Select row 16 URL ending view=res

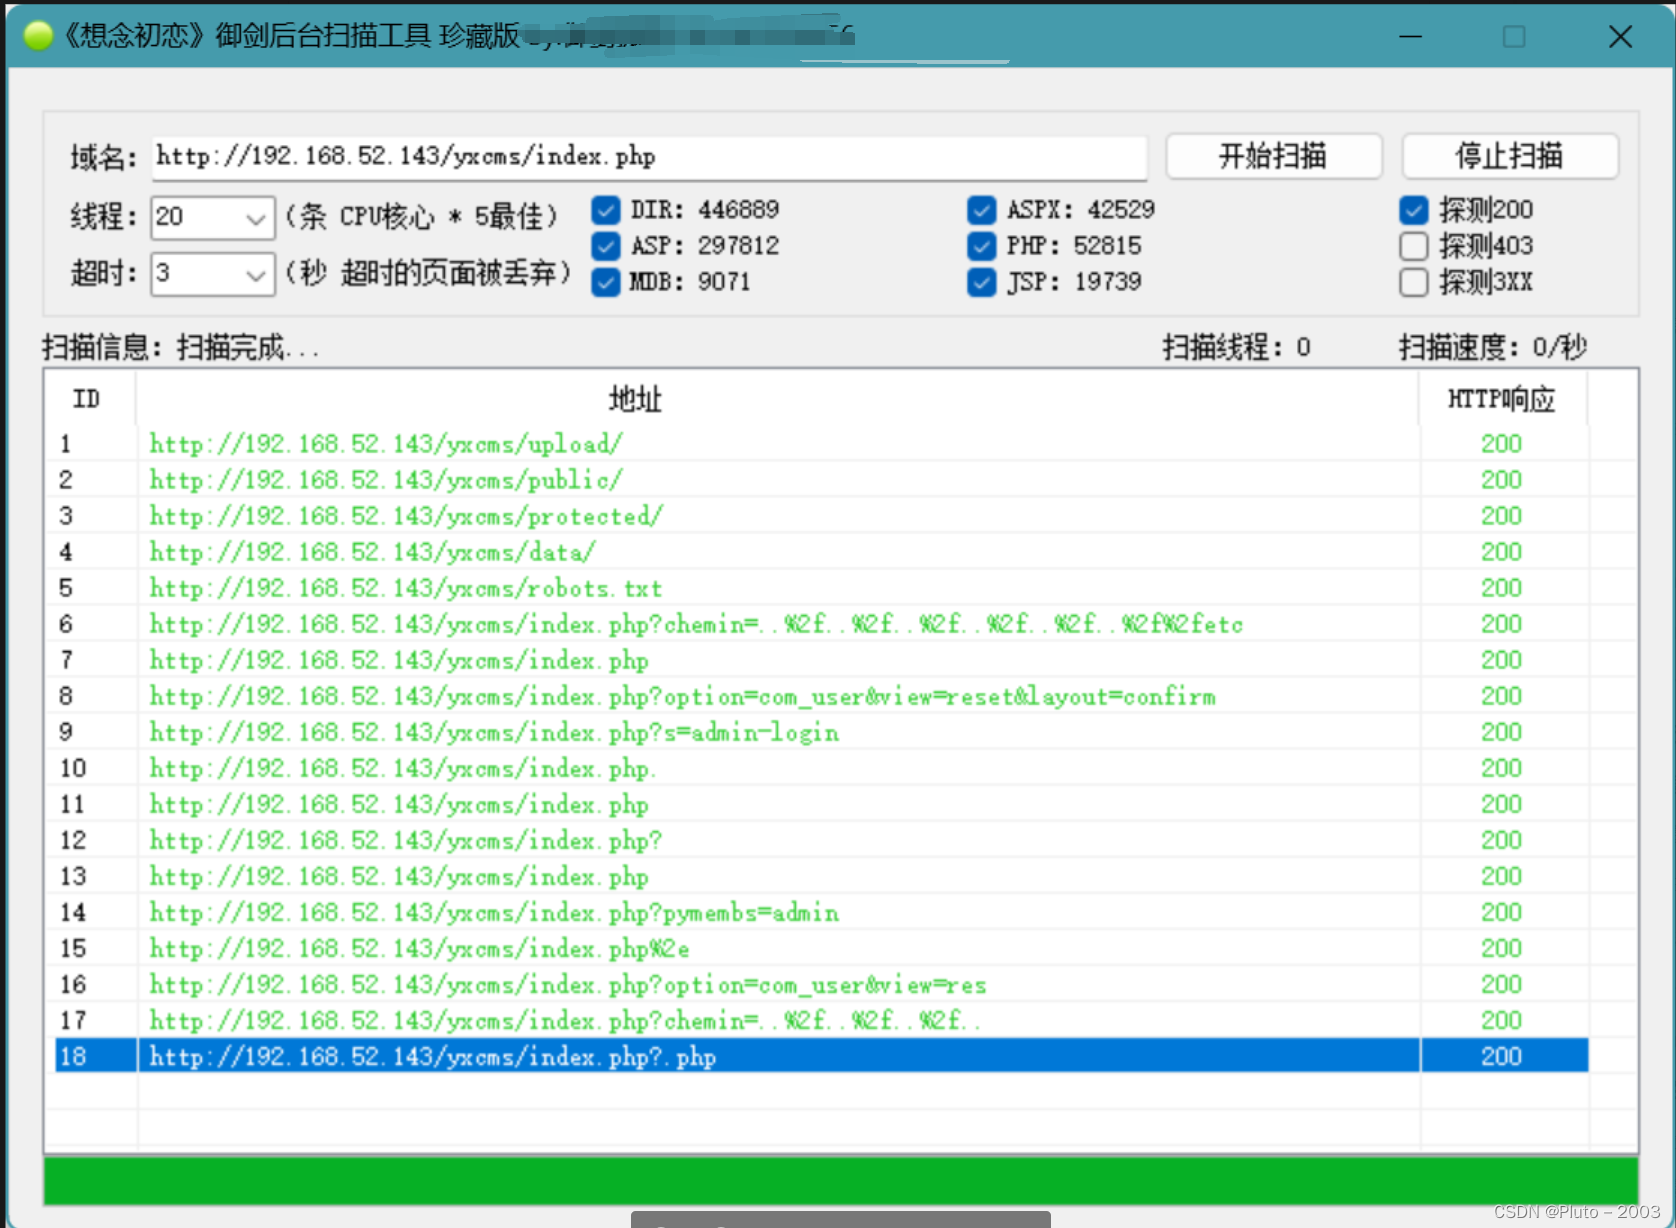click(821, 984)
